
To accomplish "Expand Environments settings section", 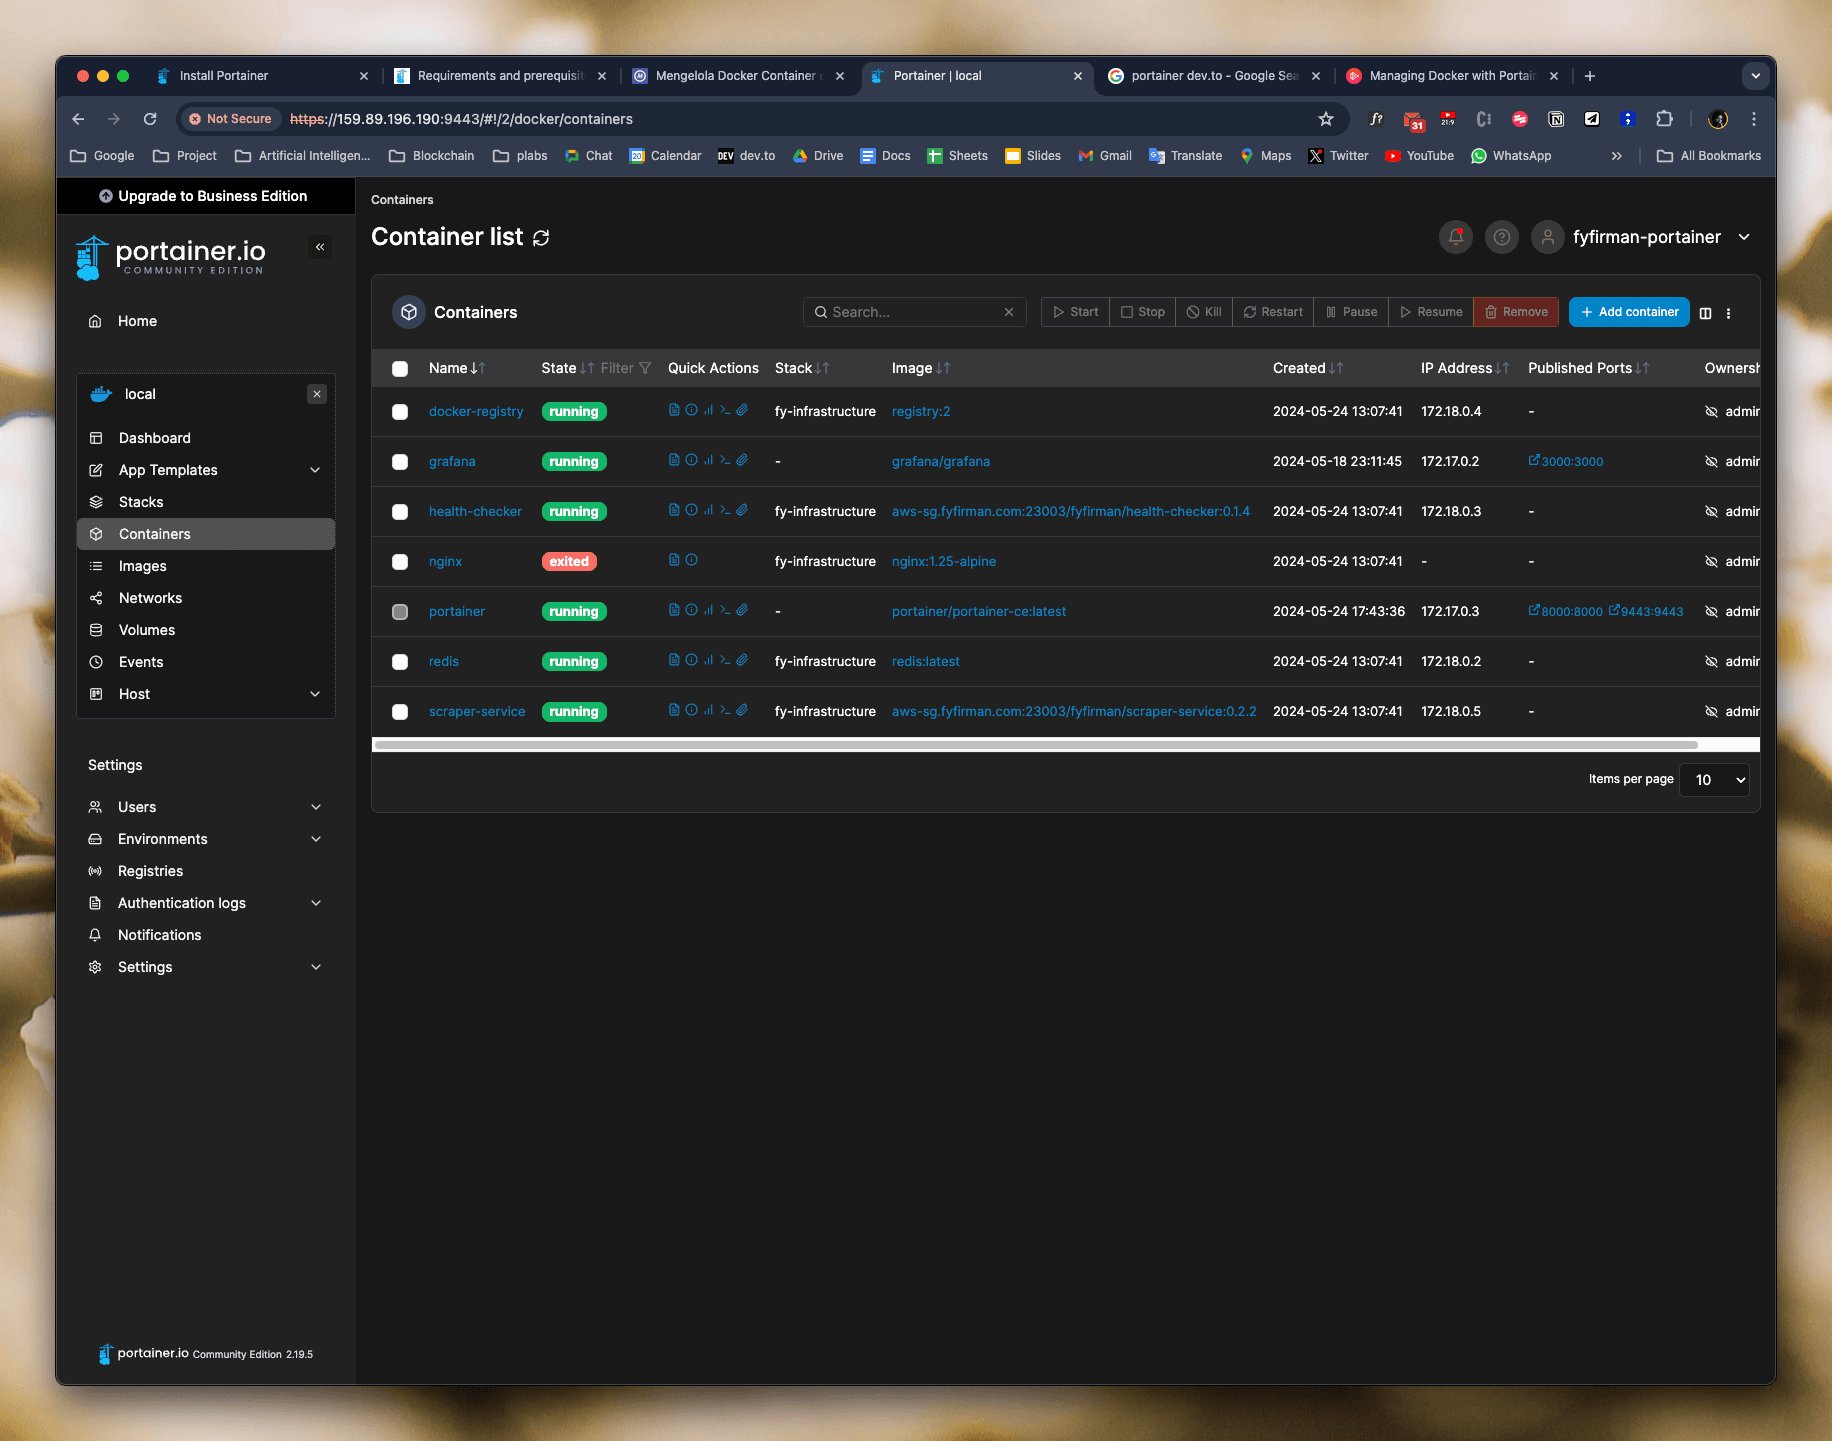I will tap(316, 839).
